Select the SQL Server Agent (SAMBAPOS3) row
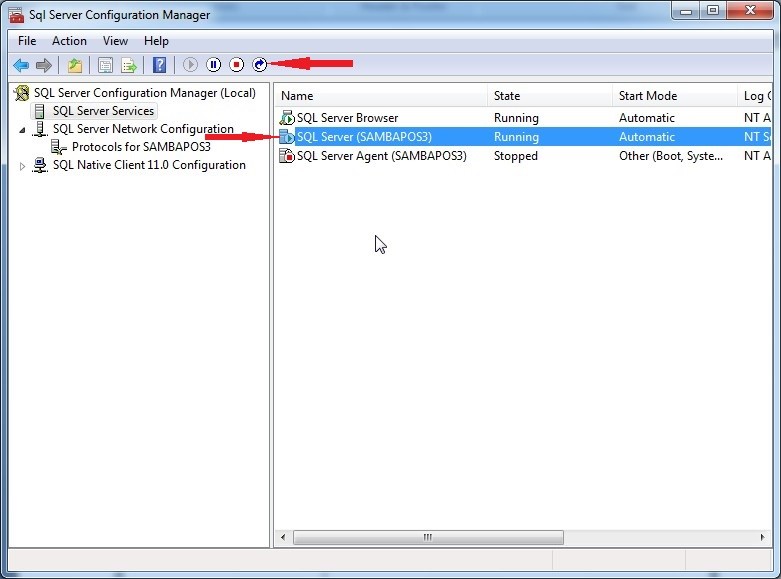The image size is (781, 579). click(x=382, y=155)
